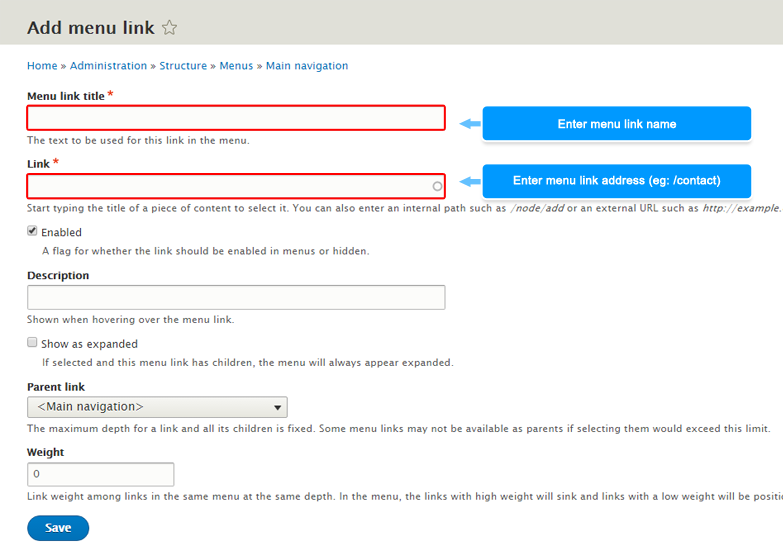The image size is (783, 560).
Task: Click the dropdown arrow on Main navigation select
Action: [x=278, y=408]
